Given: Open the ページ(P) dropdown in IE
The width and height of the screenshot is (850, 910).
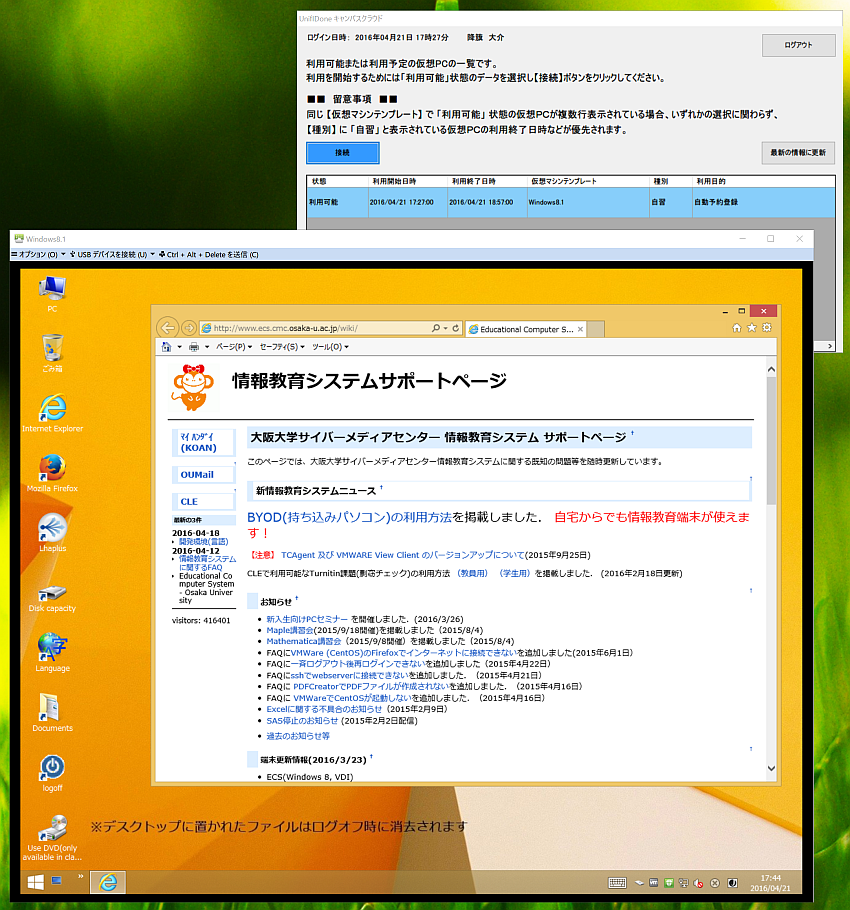Looking at the screenshot, I should tap(231, 347).
